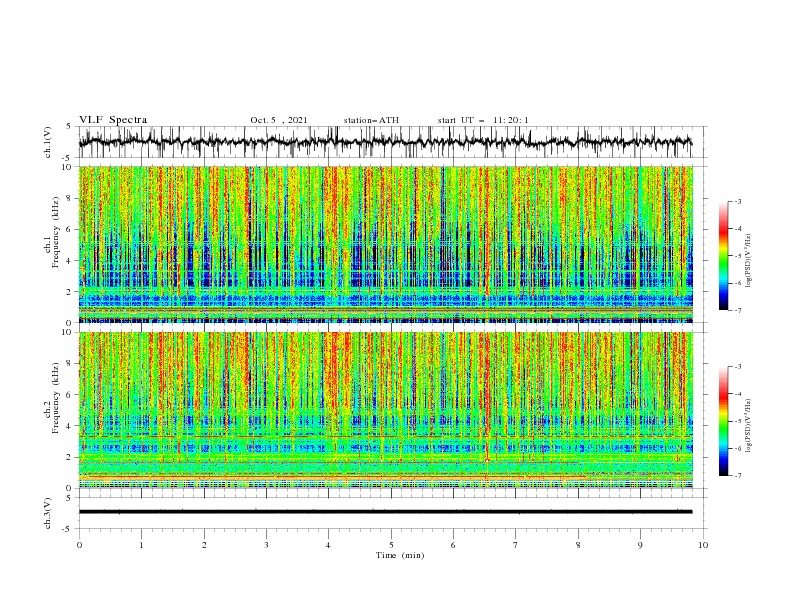Screen dimensions: 792x612
Task: Click the '-7' value on lower colorbar
Action: pos(737,476)
